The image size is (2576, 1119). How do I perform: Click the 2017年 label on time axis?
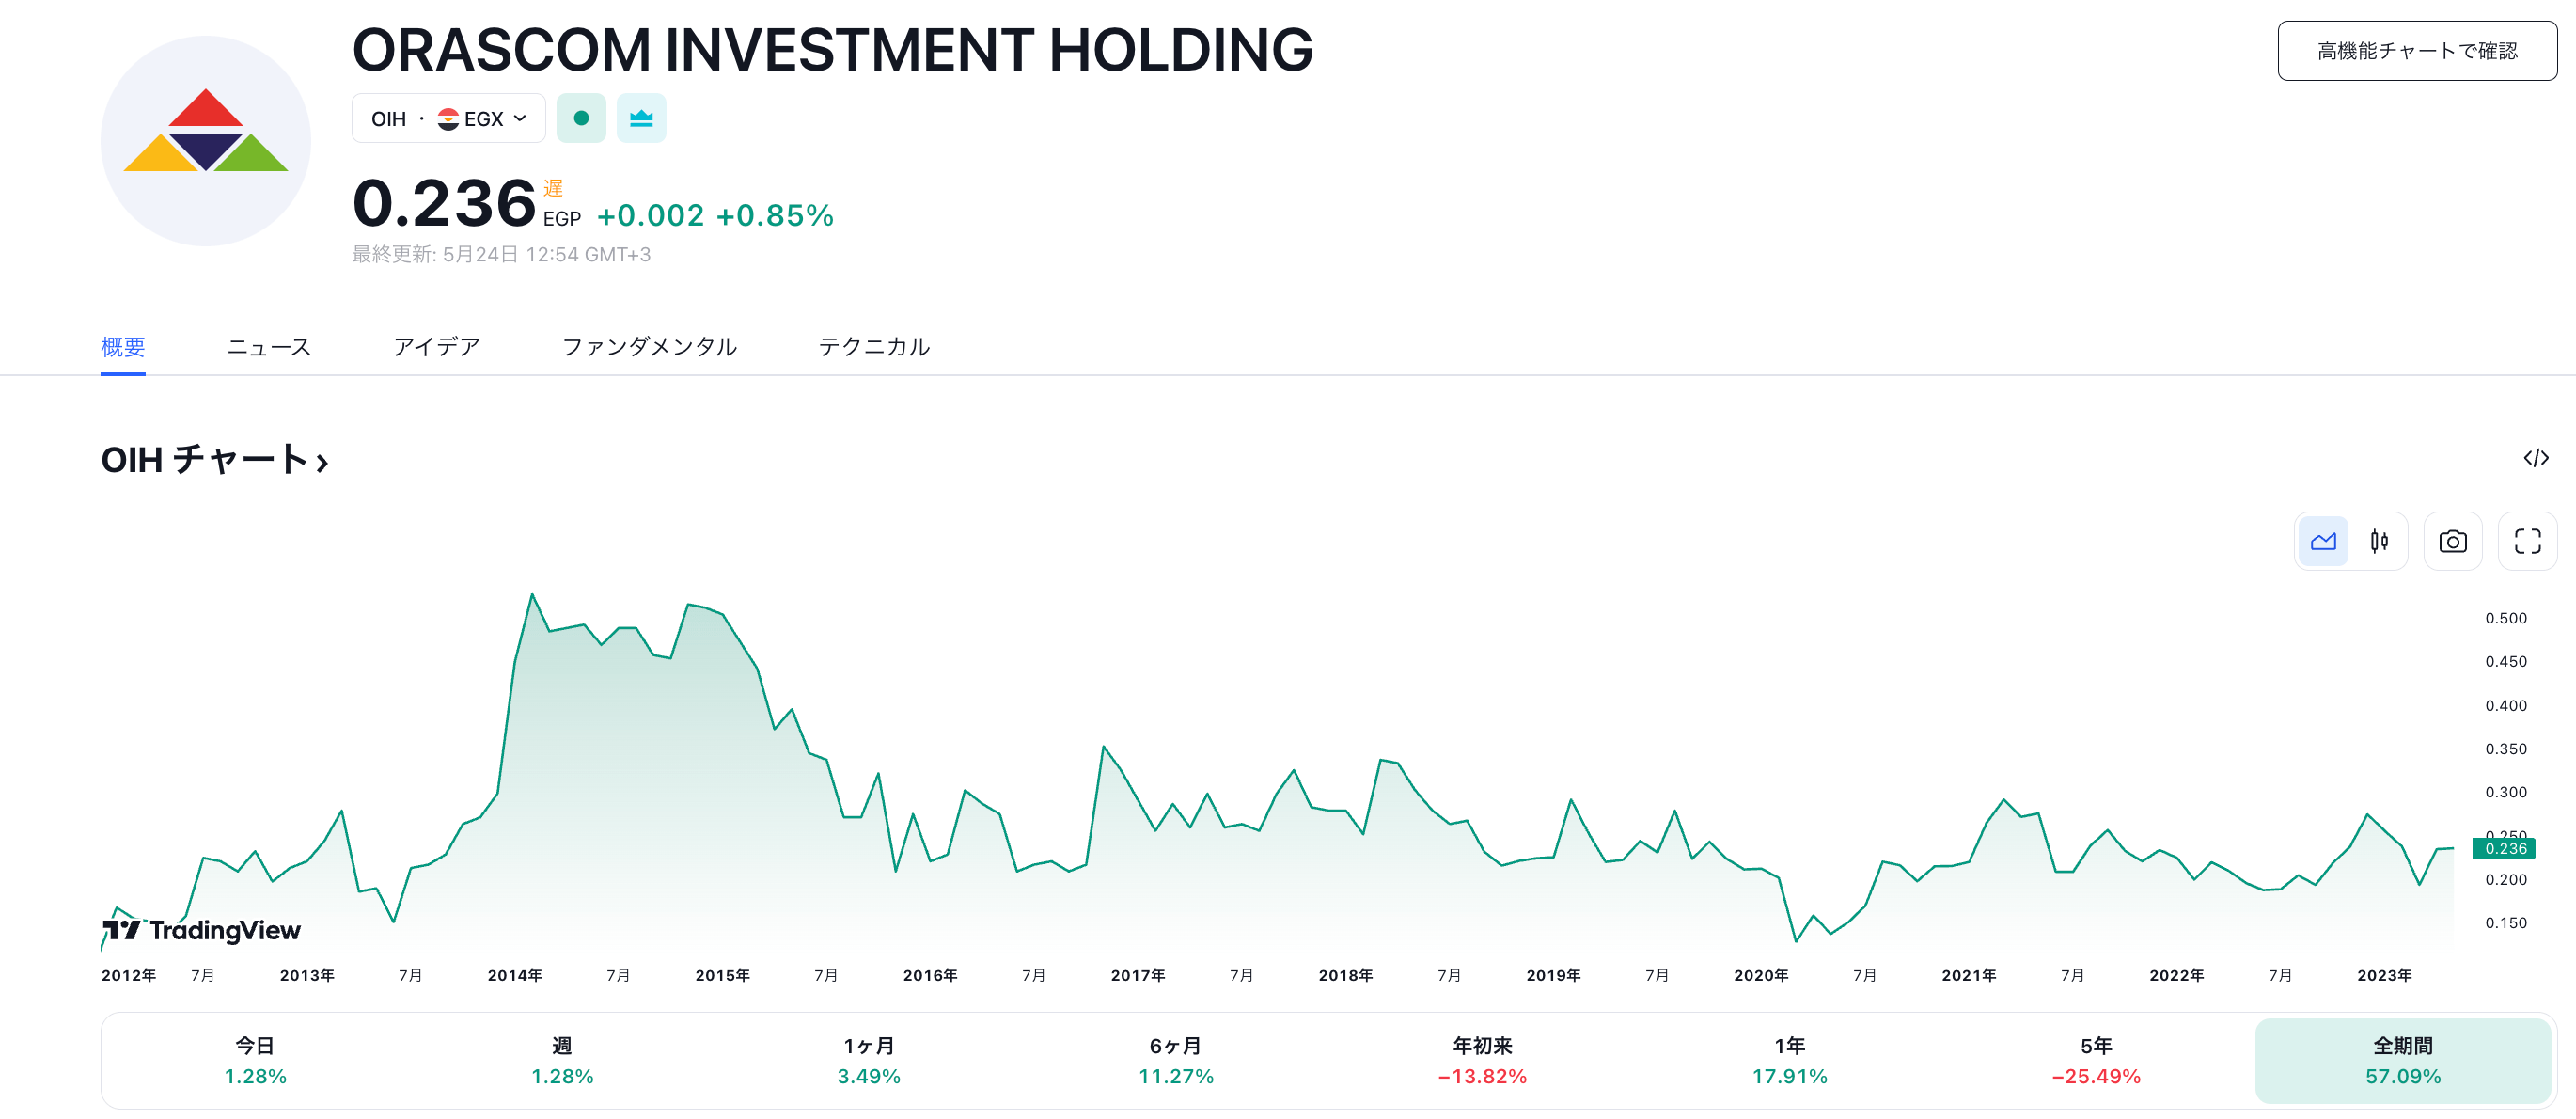tap(1138, 975)
